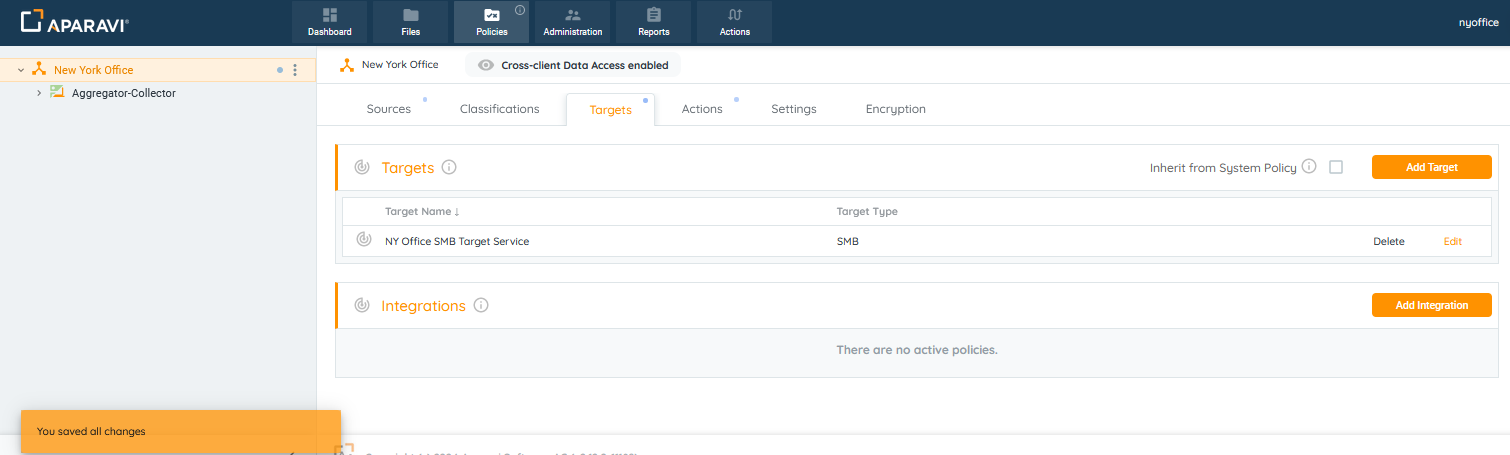The height and width of the screenshot is (455, 1510).
Task: Switch to the Encryption tab
Action: pyautogui.click(x=895, y=109)
